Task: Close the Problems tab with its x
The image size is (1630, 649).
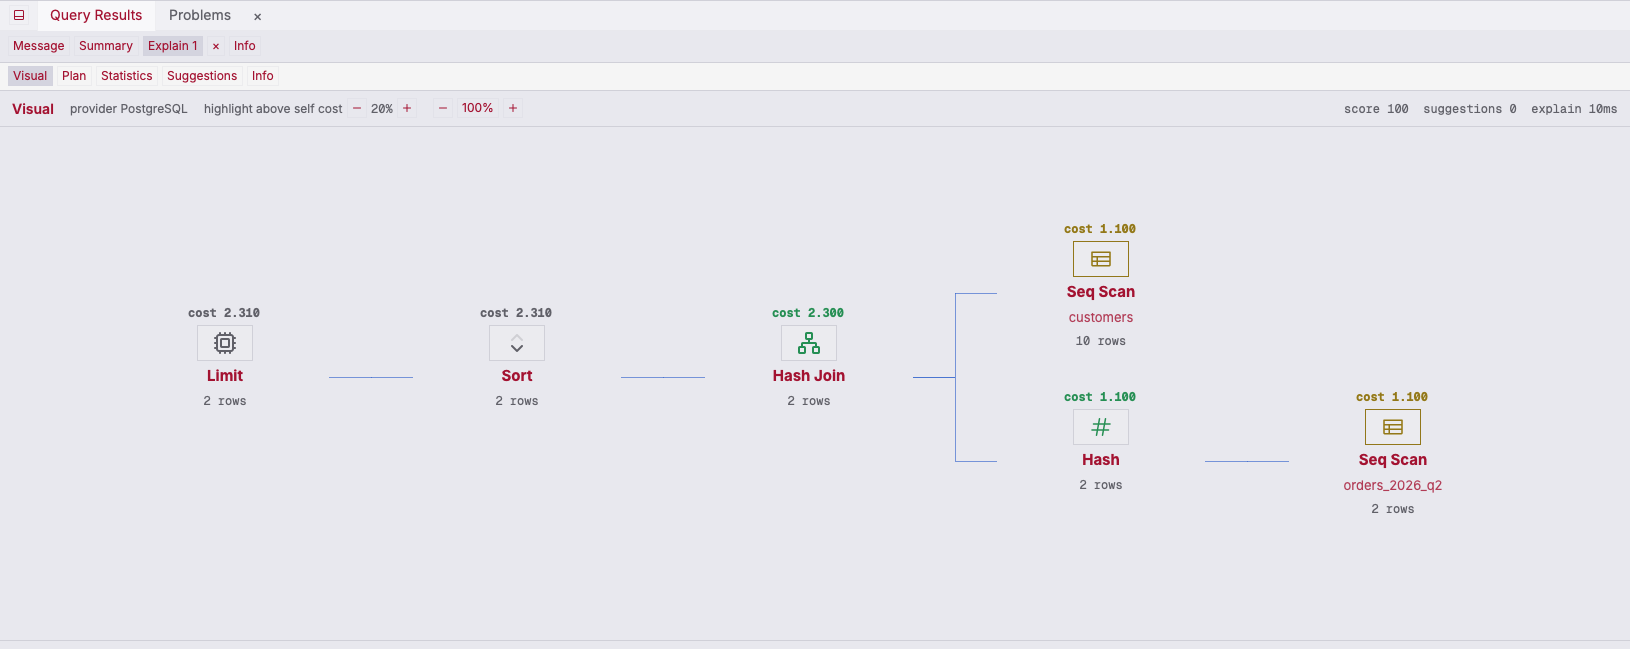Action: click(257, 17)
